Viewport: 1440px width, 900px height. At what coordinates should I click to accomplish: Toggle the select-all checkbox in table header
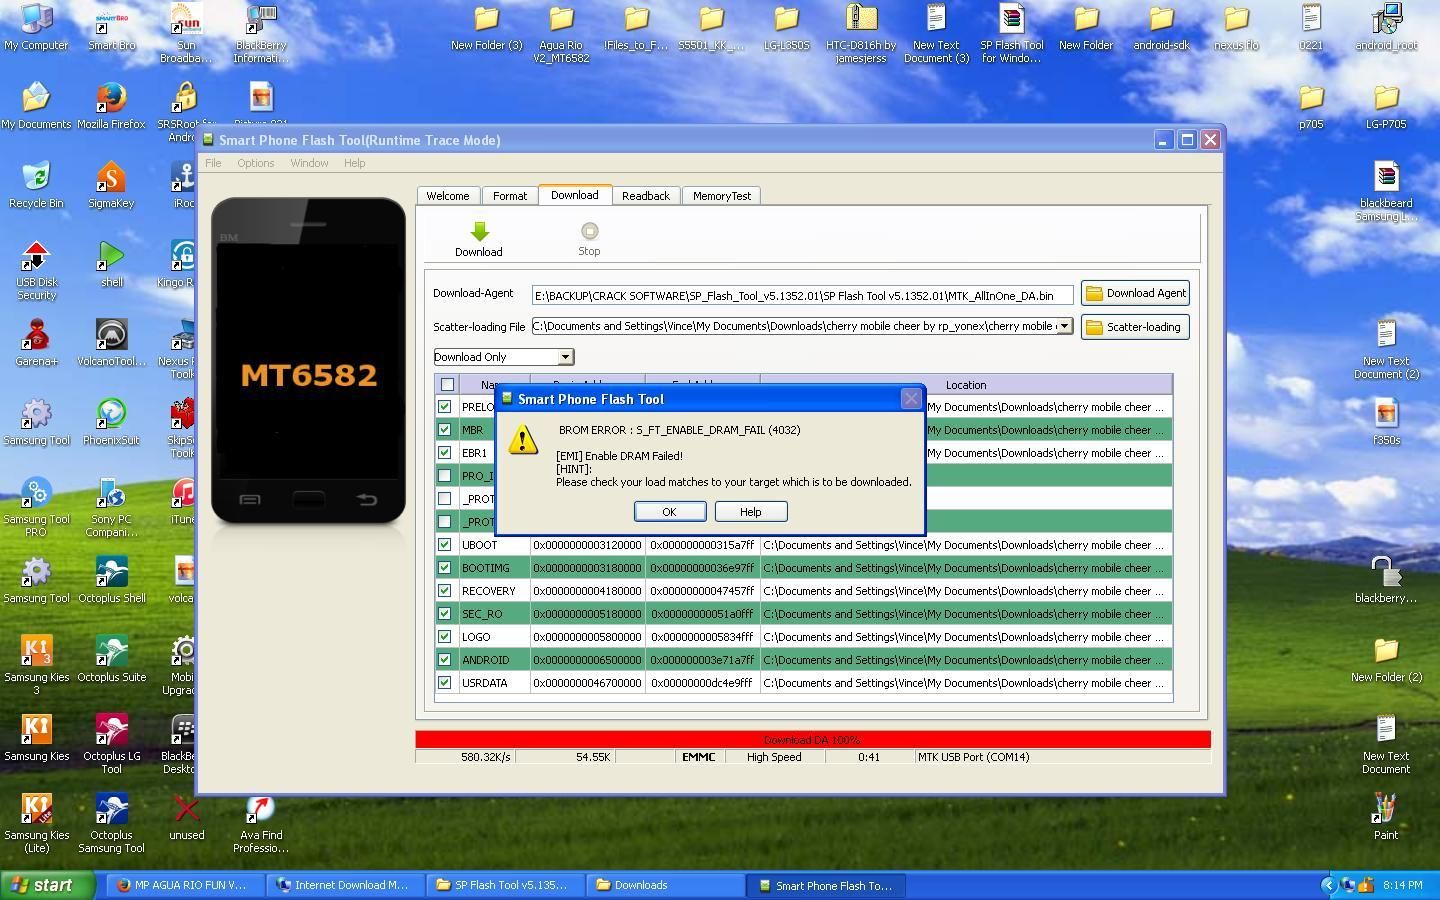pos(447,385)
